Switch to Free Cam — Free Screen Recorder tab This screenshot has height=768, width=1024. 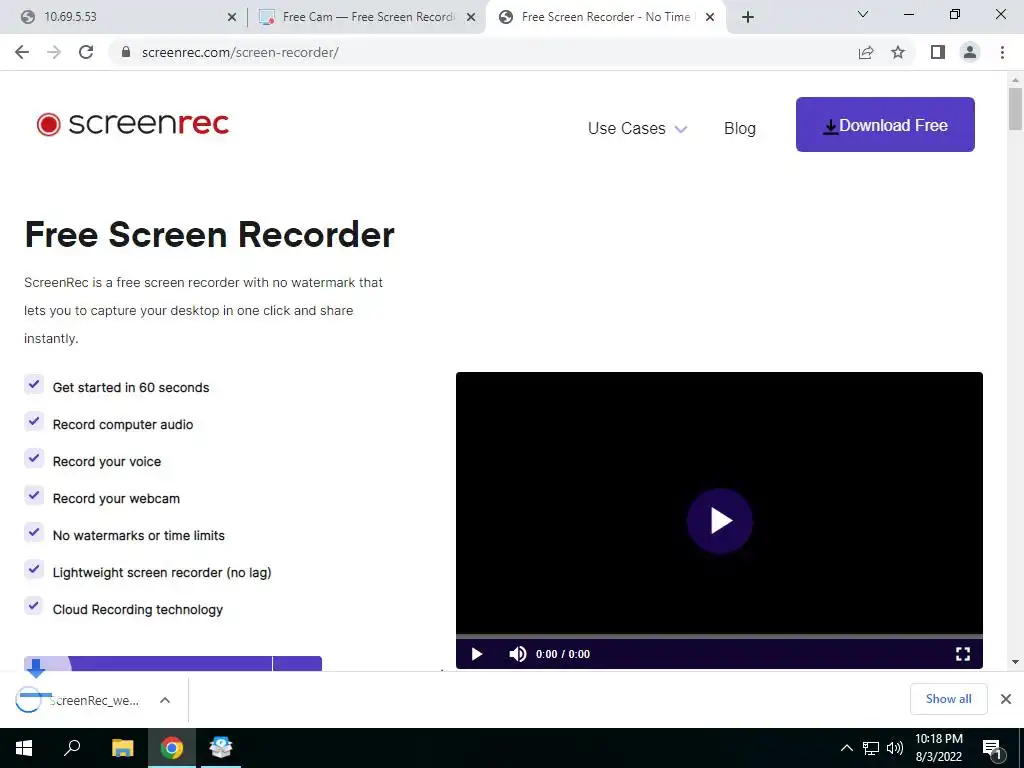pyautogui.click(x=366, y=17)
